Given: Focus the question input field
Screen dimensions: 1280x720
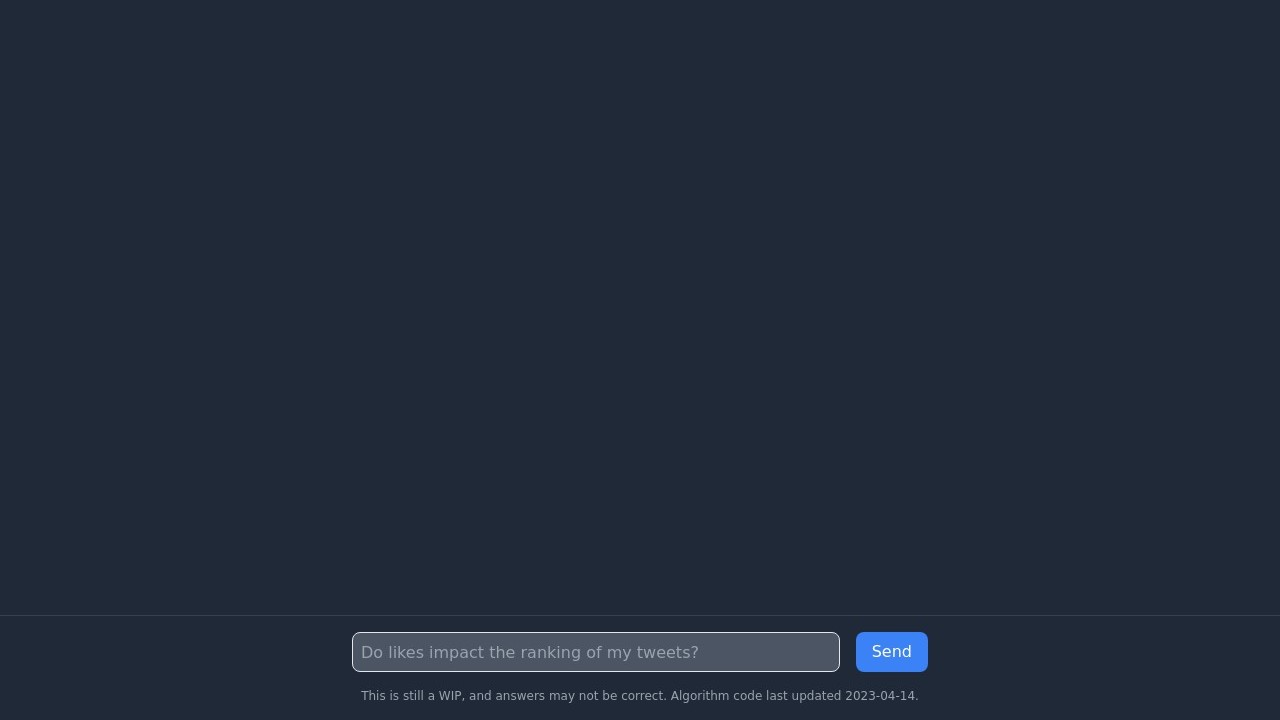Looking at the screenshot, I should click(x=595, y=652).
